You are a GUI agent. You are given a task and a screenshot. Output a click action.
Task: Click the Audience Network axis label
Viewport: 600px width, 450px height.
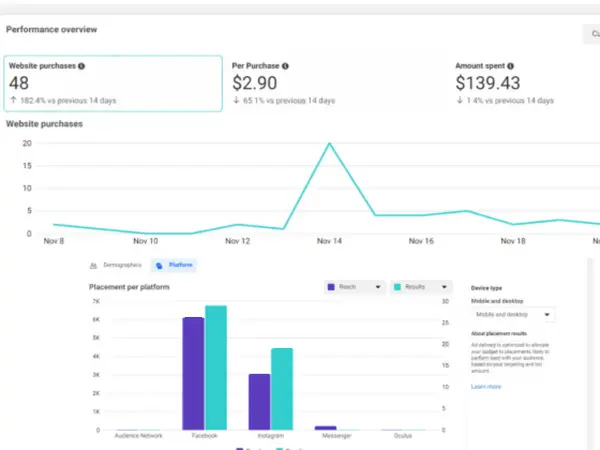[139, 435]
